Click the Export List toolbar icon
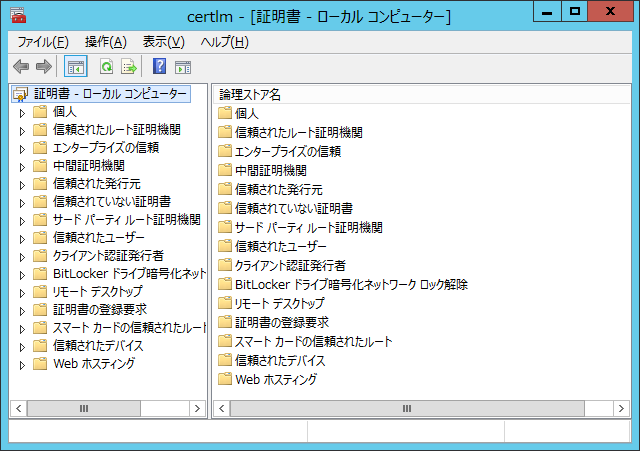The width and height of the screenshot is (640, 451). [129, 66]
